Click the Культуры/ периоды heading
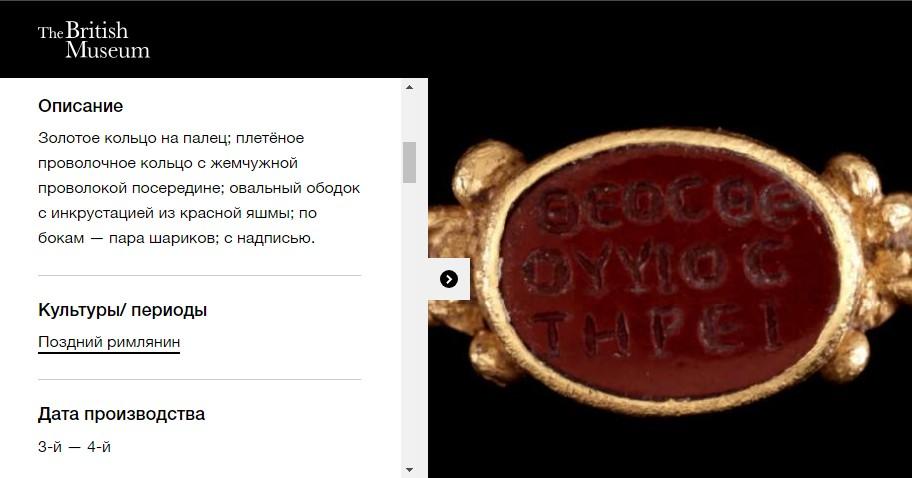Image resolution: width=912 pixels, height=478 pixels. (123, 310)
